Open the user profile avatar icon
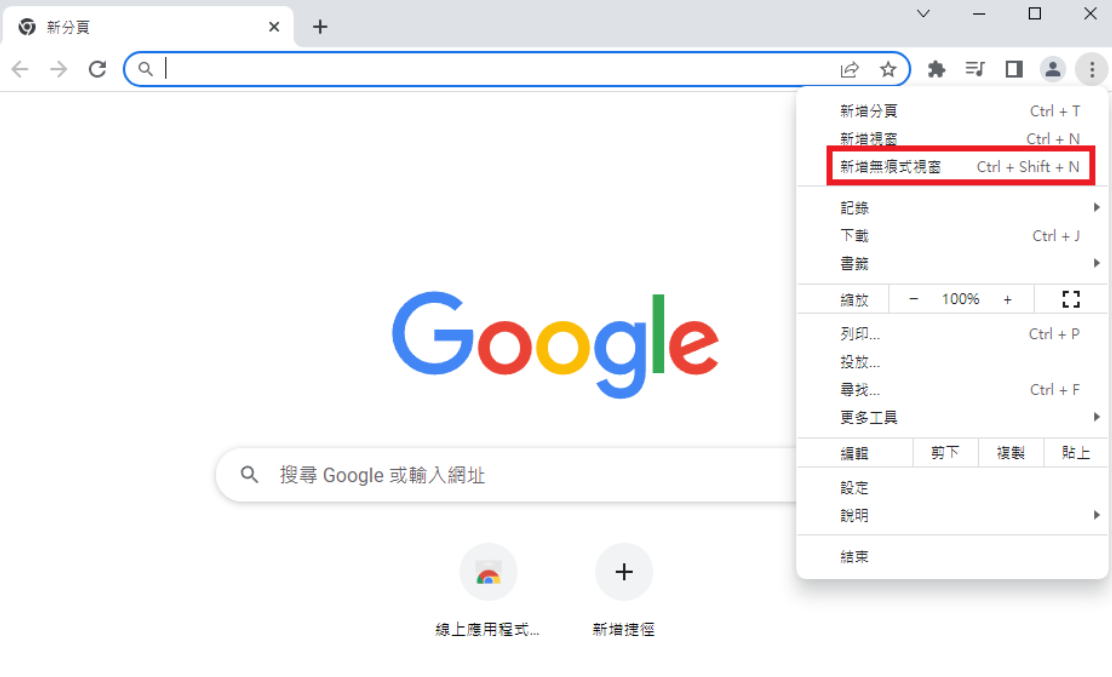 1053,69
